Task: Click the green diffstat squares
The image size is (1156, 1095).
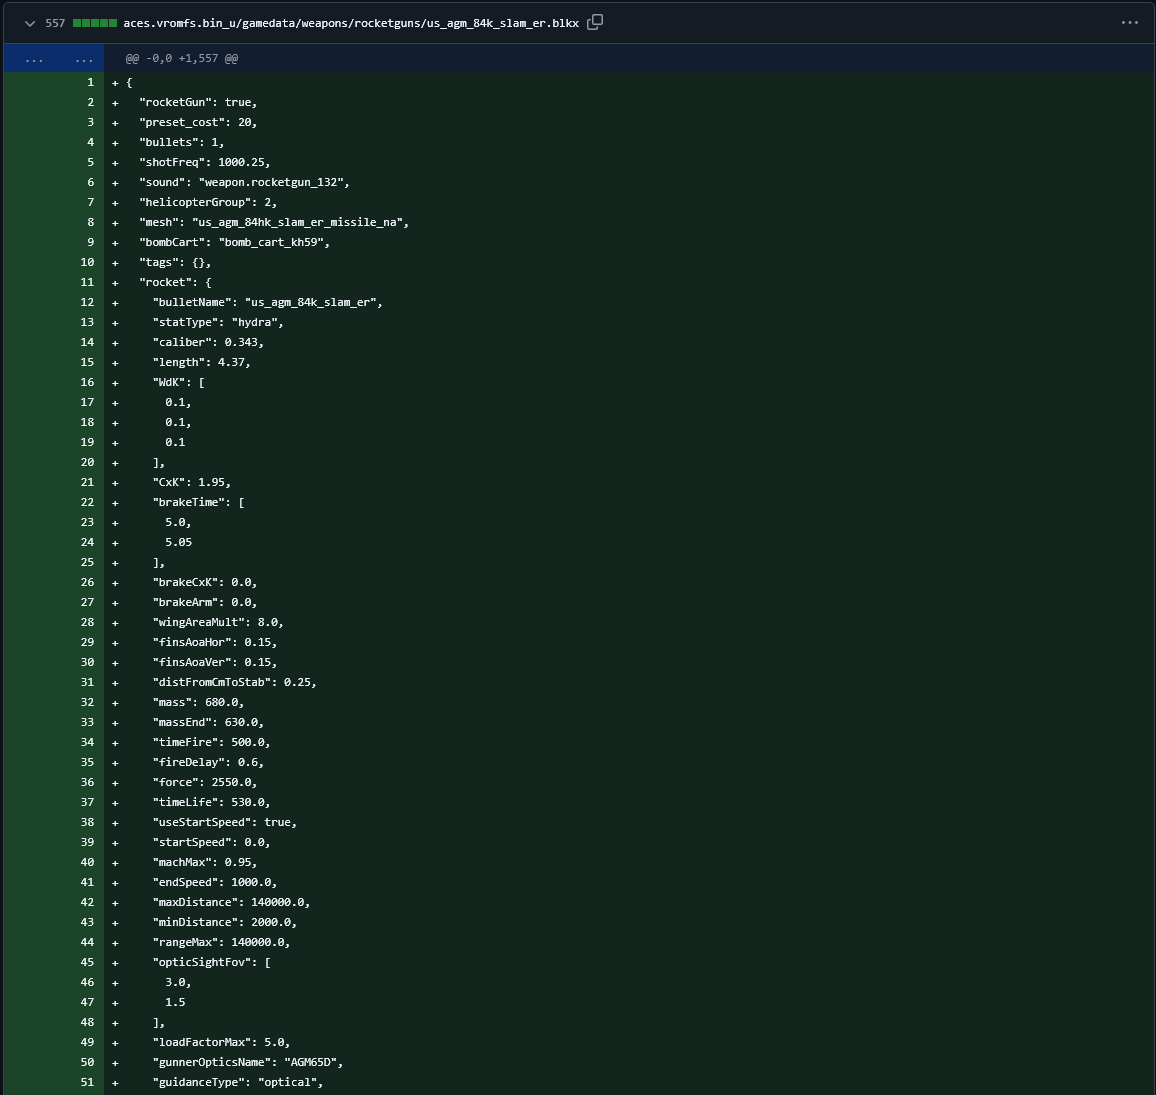Action: pyautogui.click(x=95, y=23)
